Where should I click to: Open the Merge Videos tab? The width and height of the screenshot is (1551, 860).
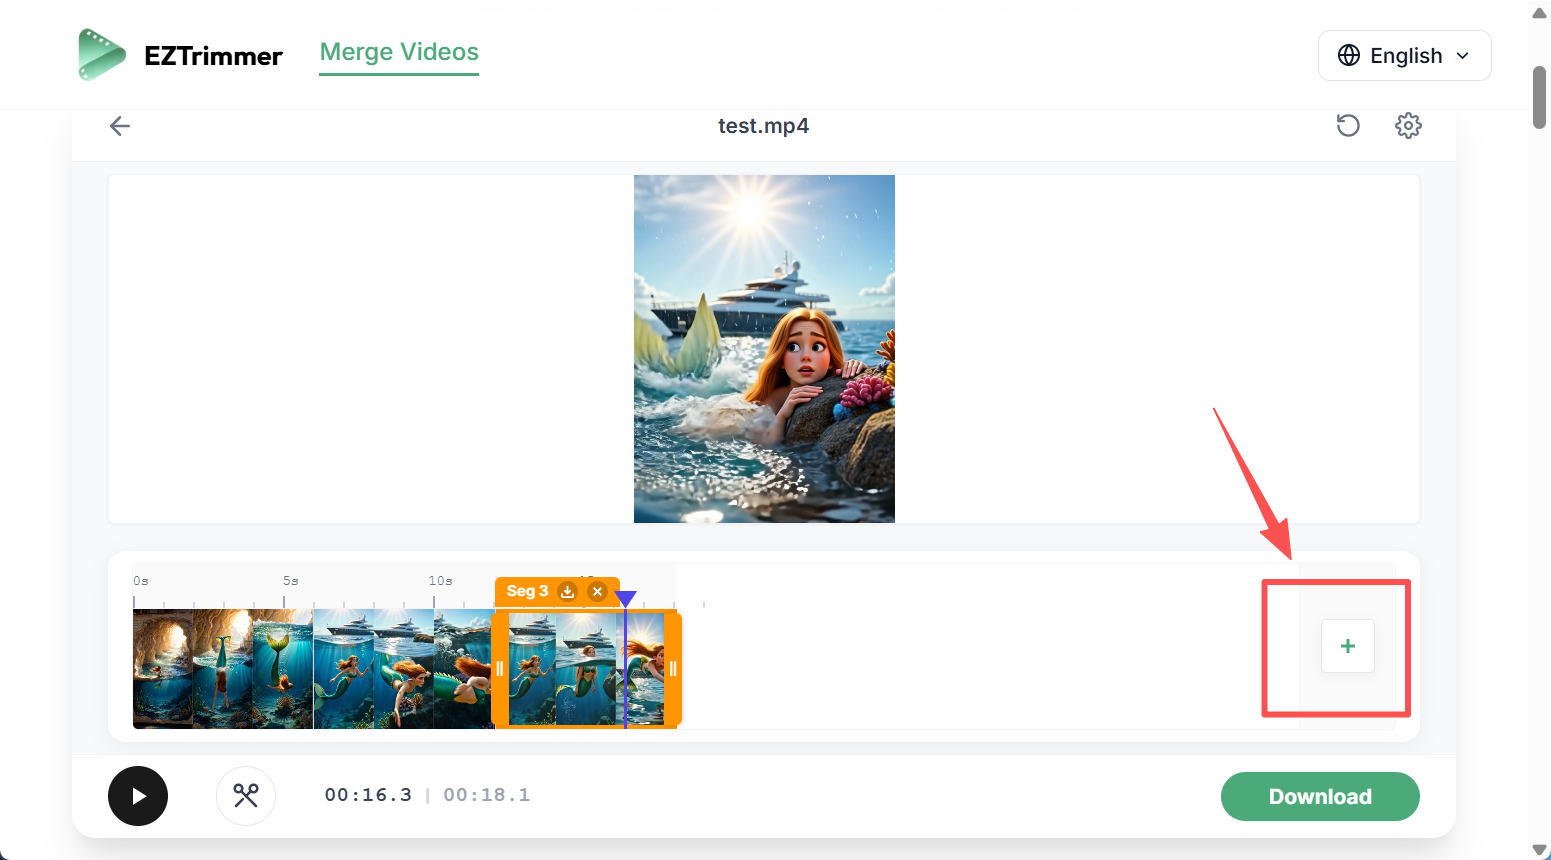(399, 52)
